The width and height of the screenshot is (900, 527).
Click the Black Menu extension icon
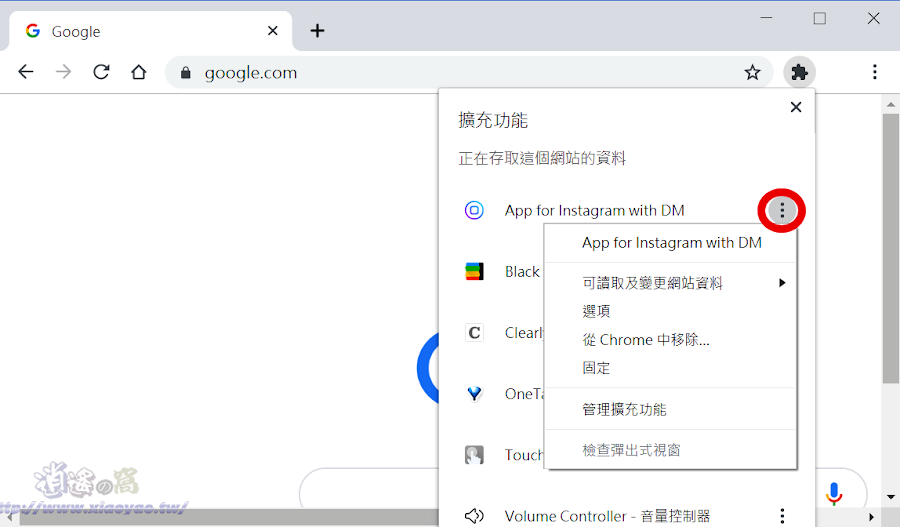(474, 271)
